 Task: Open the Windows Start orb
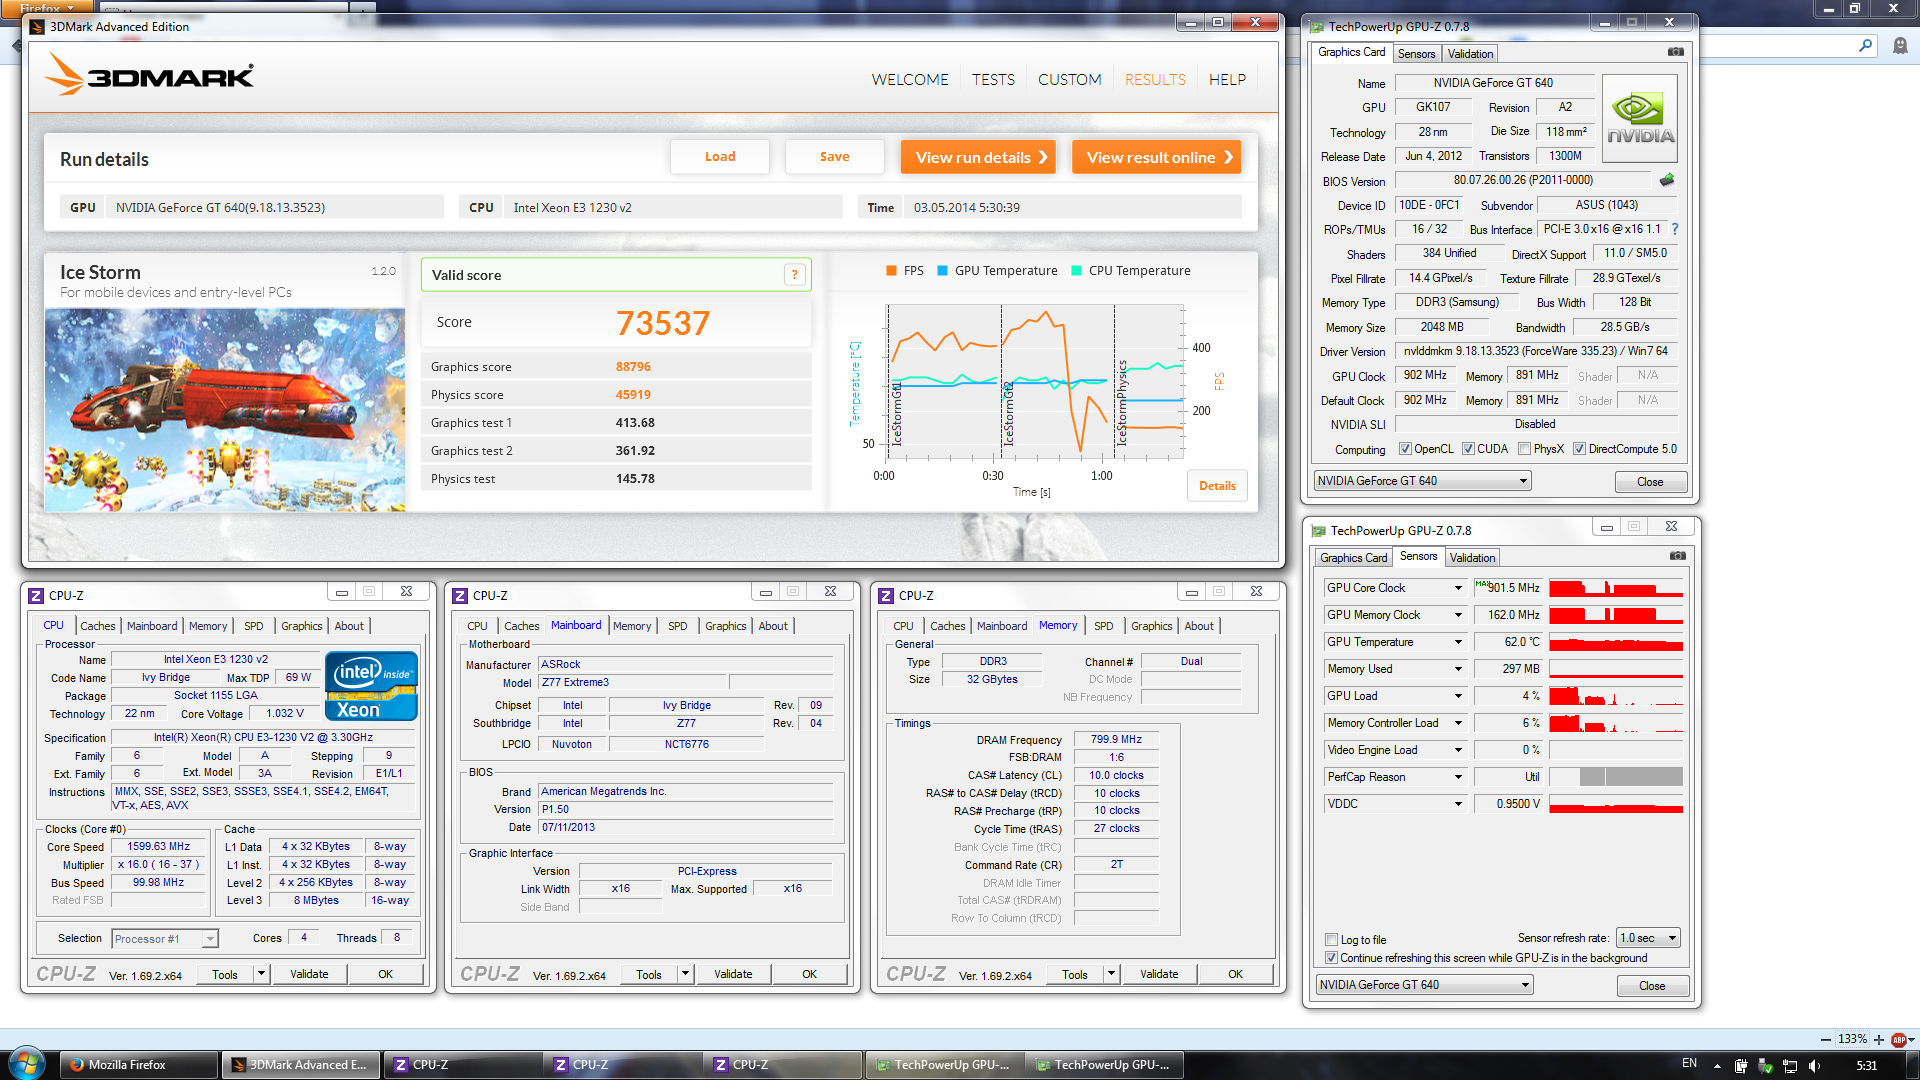(26, 1064)
